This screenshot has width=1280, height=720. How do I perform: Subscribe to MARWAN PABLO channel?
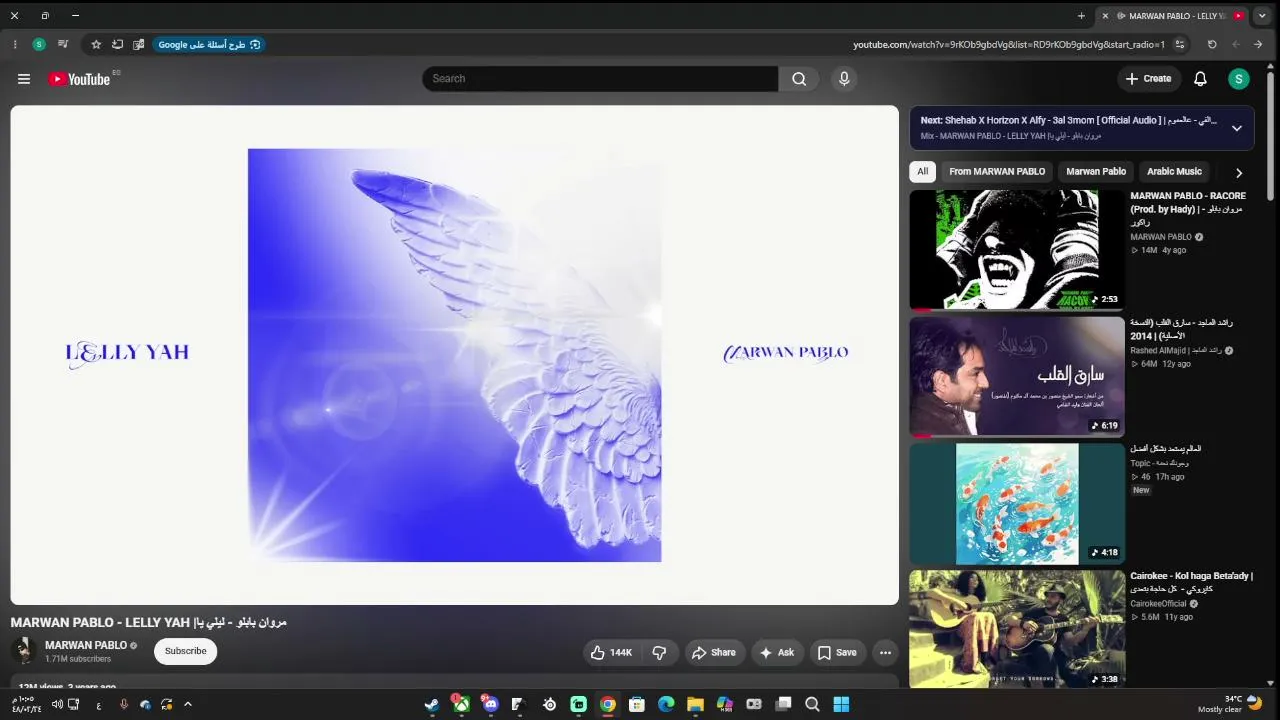[185, 651]
